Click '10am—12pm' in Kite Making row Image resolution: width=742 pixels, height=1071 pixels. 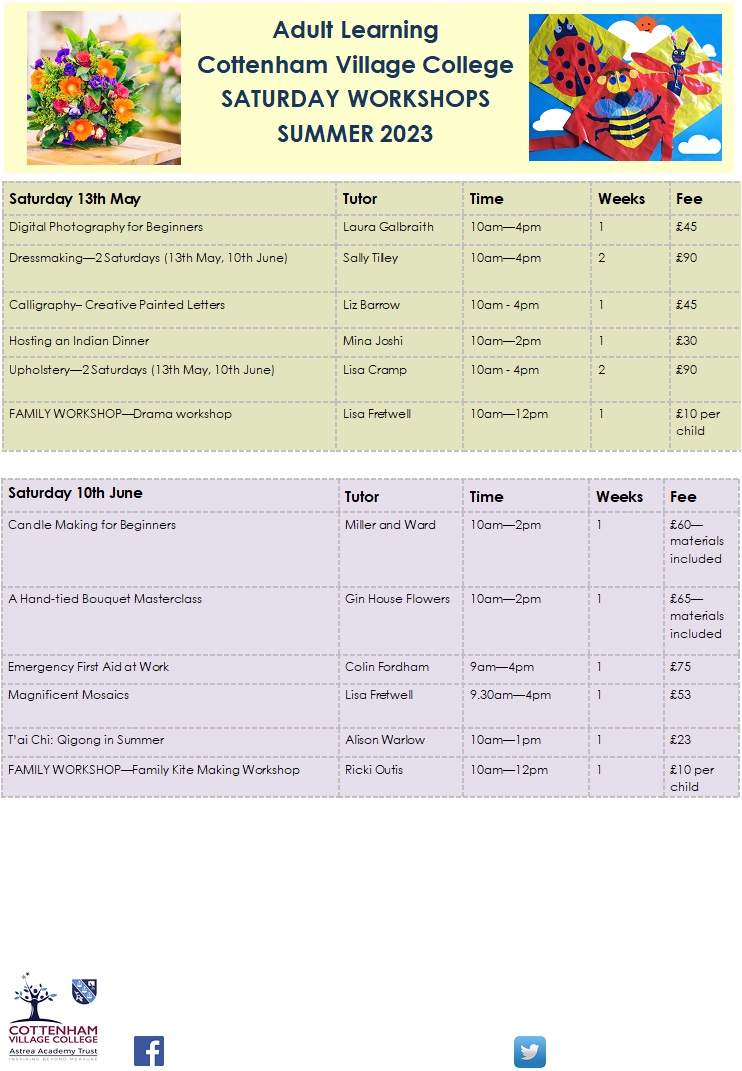pyautogui.click(x=509, y=770)
